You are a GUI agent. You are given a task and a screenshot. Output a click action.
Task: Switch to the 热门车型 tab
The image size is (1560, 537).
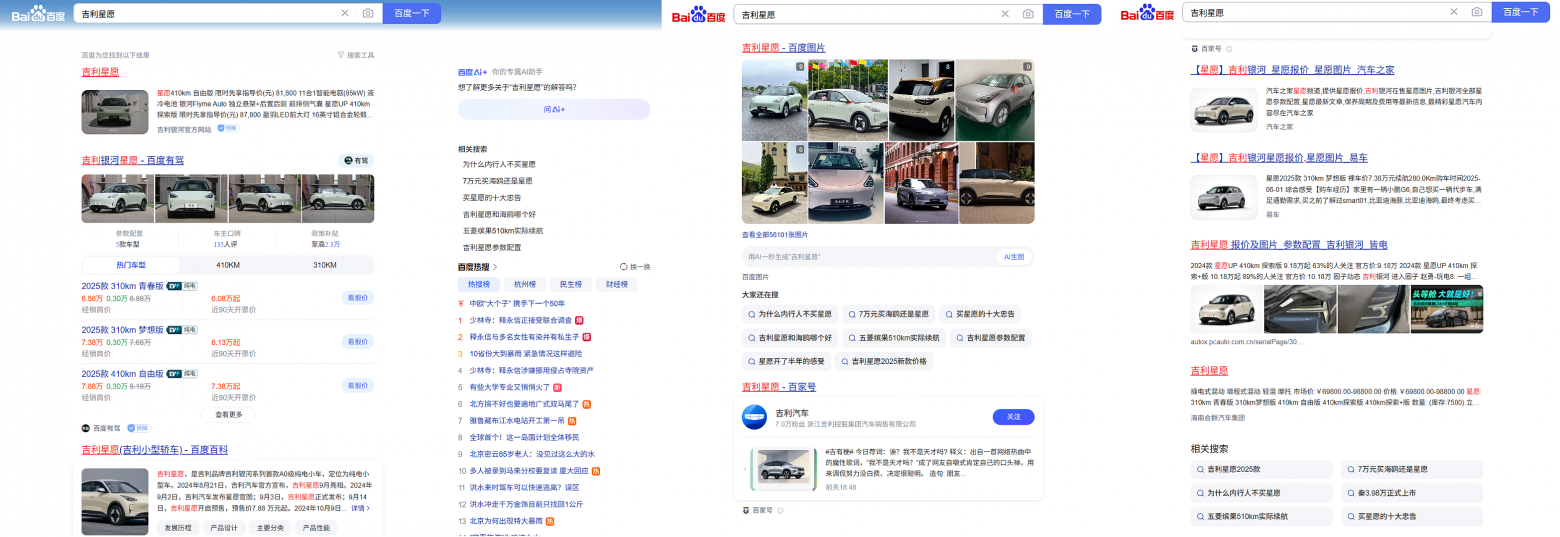pyautogui.click(x=131, y=265)
